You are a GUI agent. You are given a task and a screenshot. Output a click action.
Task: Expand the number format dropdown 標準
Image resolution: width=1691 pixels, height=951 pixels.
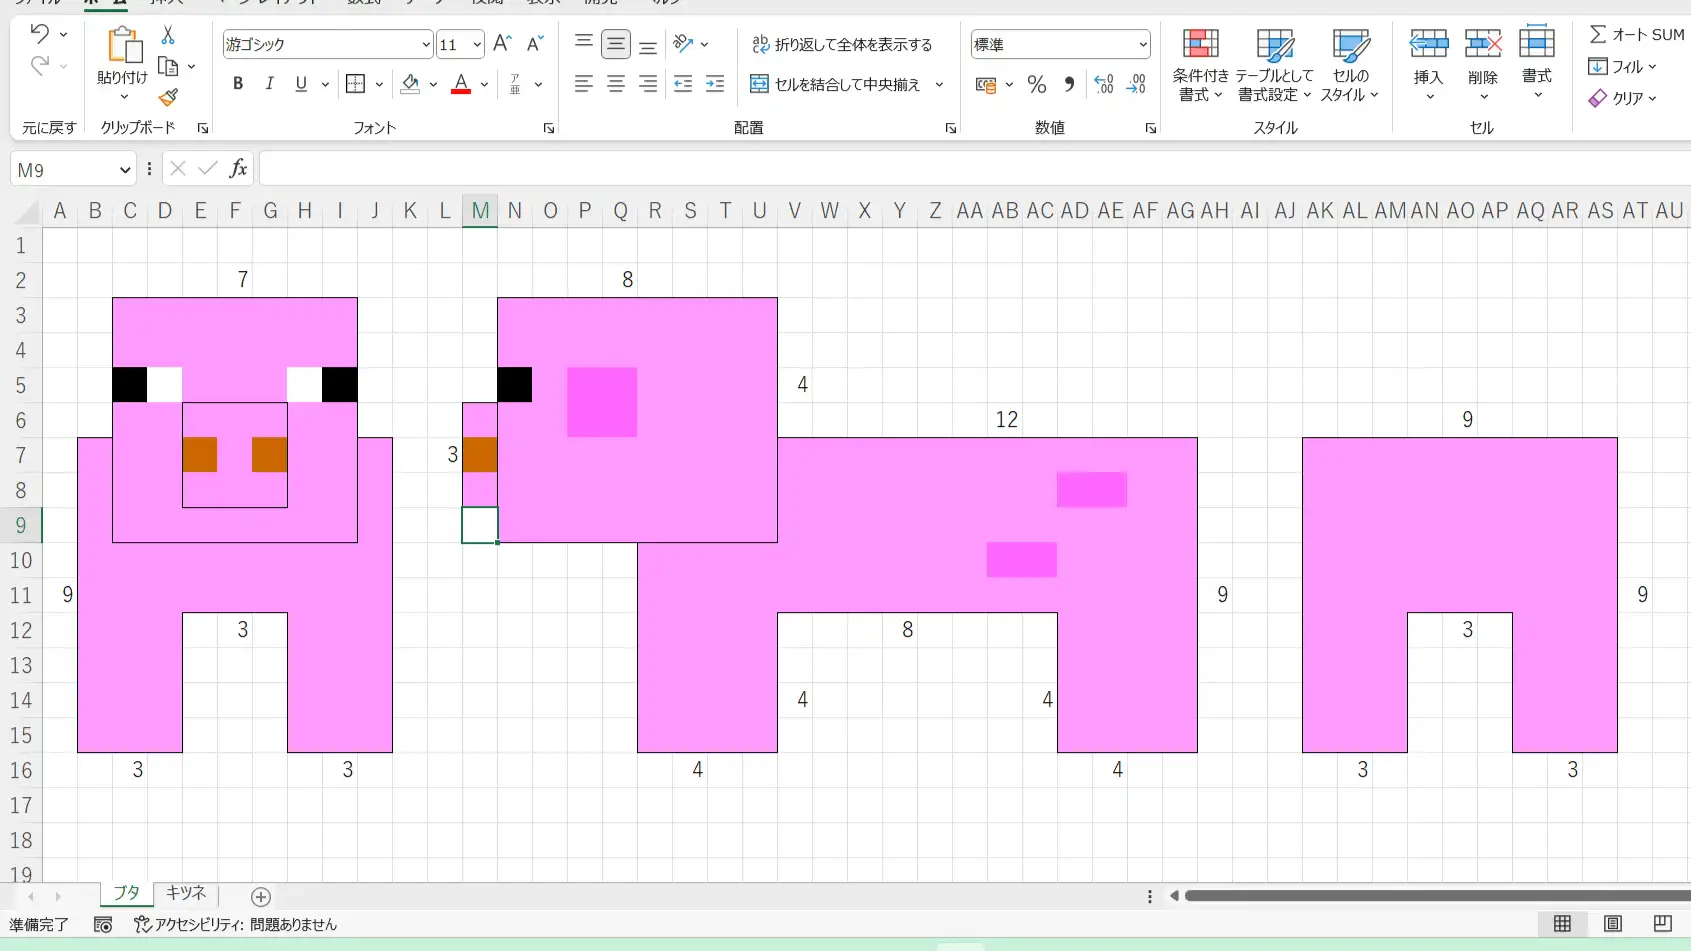click(x=1142, y=44)
